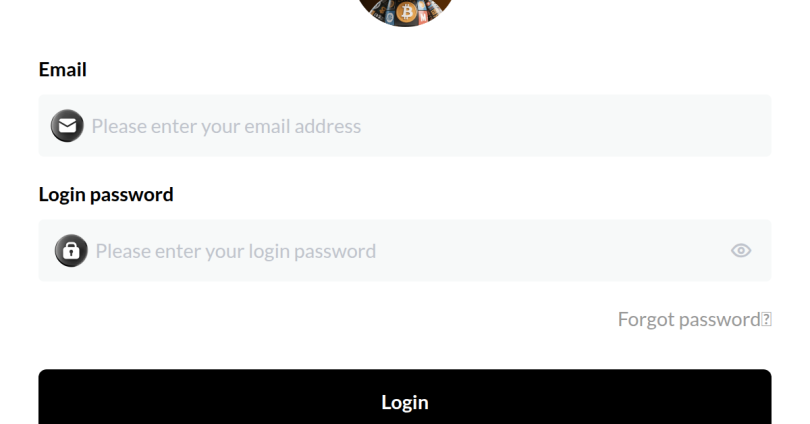Image resolution: width=810 pixels, height=424 pixels.
Task: Click placeholder "Please enter your login password"
Action: pos(236,251)
